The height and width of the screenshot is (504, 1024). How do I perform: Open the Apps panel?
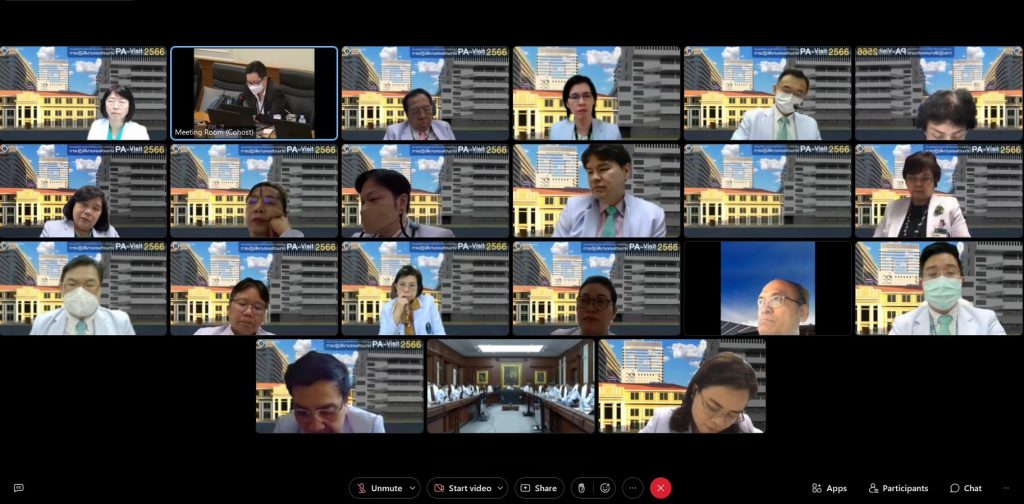[829, 488]
